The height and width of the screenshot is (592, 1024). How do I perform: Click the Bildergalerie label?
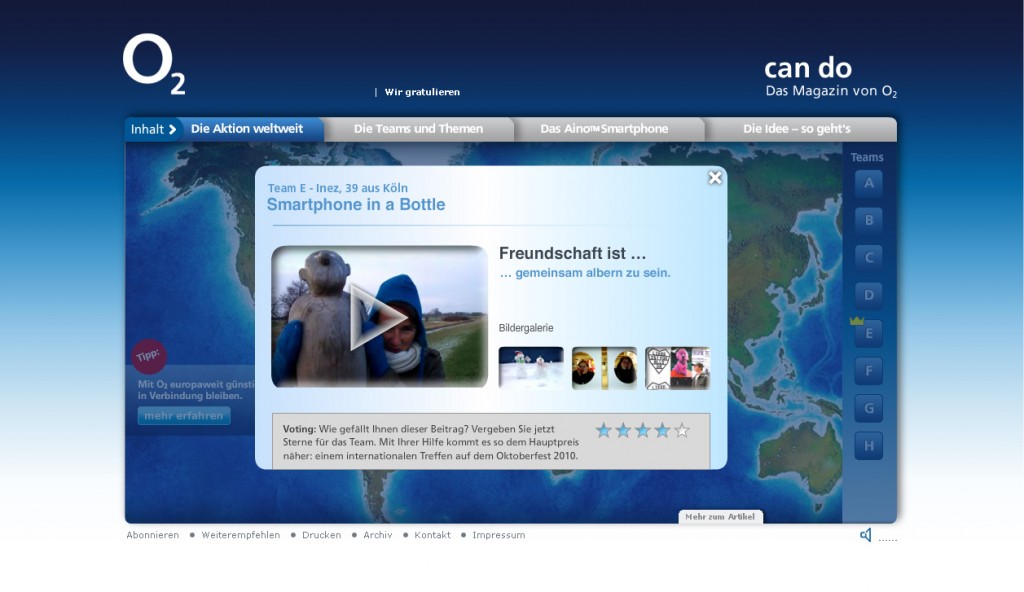[x=526, y=328]
